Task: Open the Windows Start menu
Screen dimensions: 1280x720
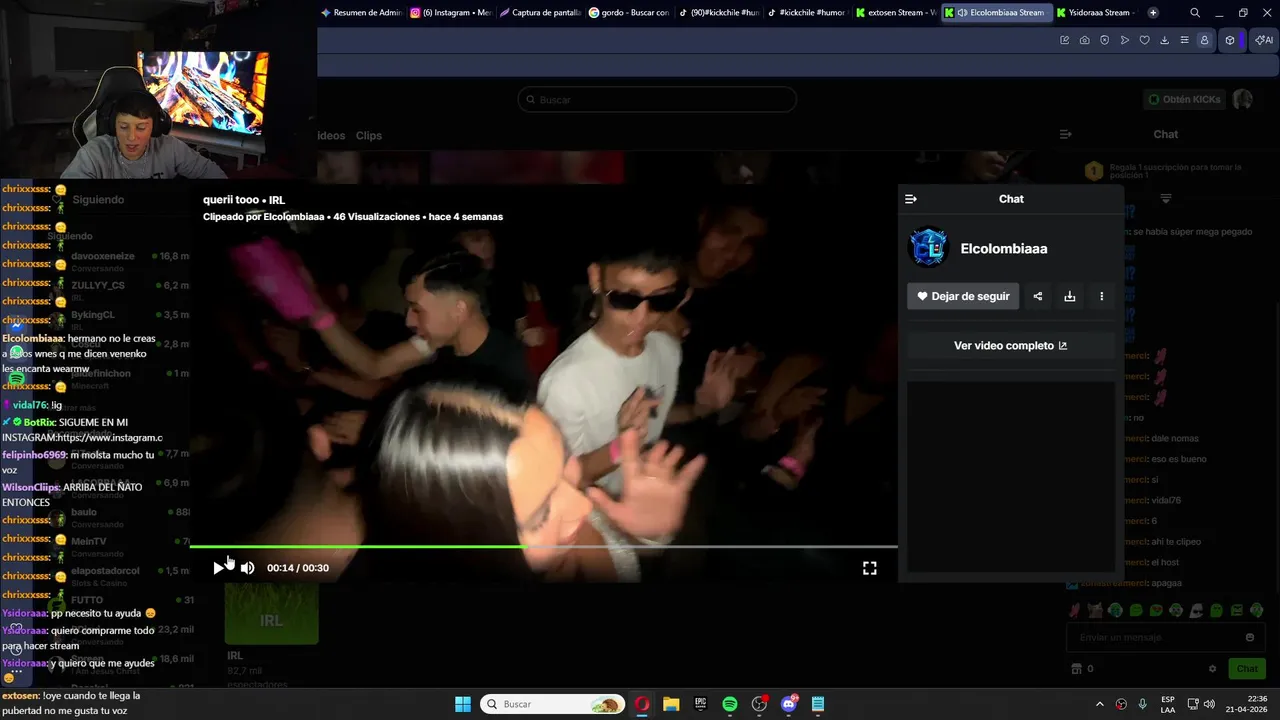Action: 463,704
